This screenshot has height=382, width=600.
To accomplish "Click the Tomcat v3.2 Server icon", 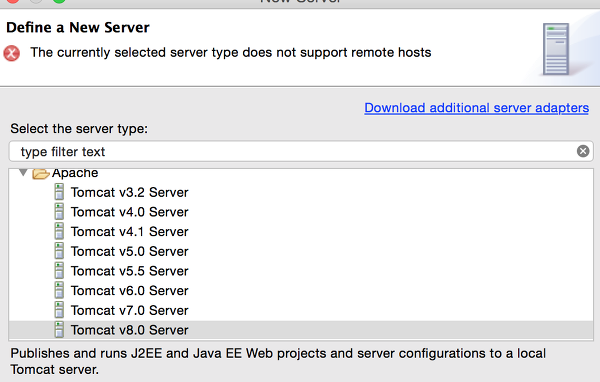I will coord(59,192).
